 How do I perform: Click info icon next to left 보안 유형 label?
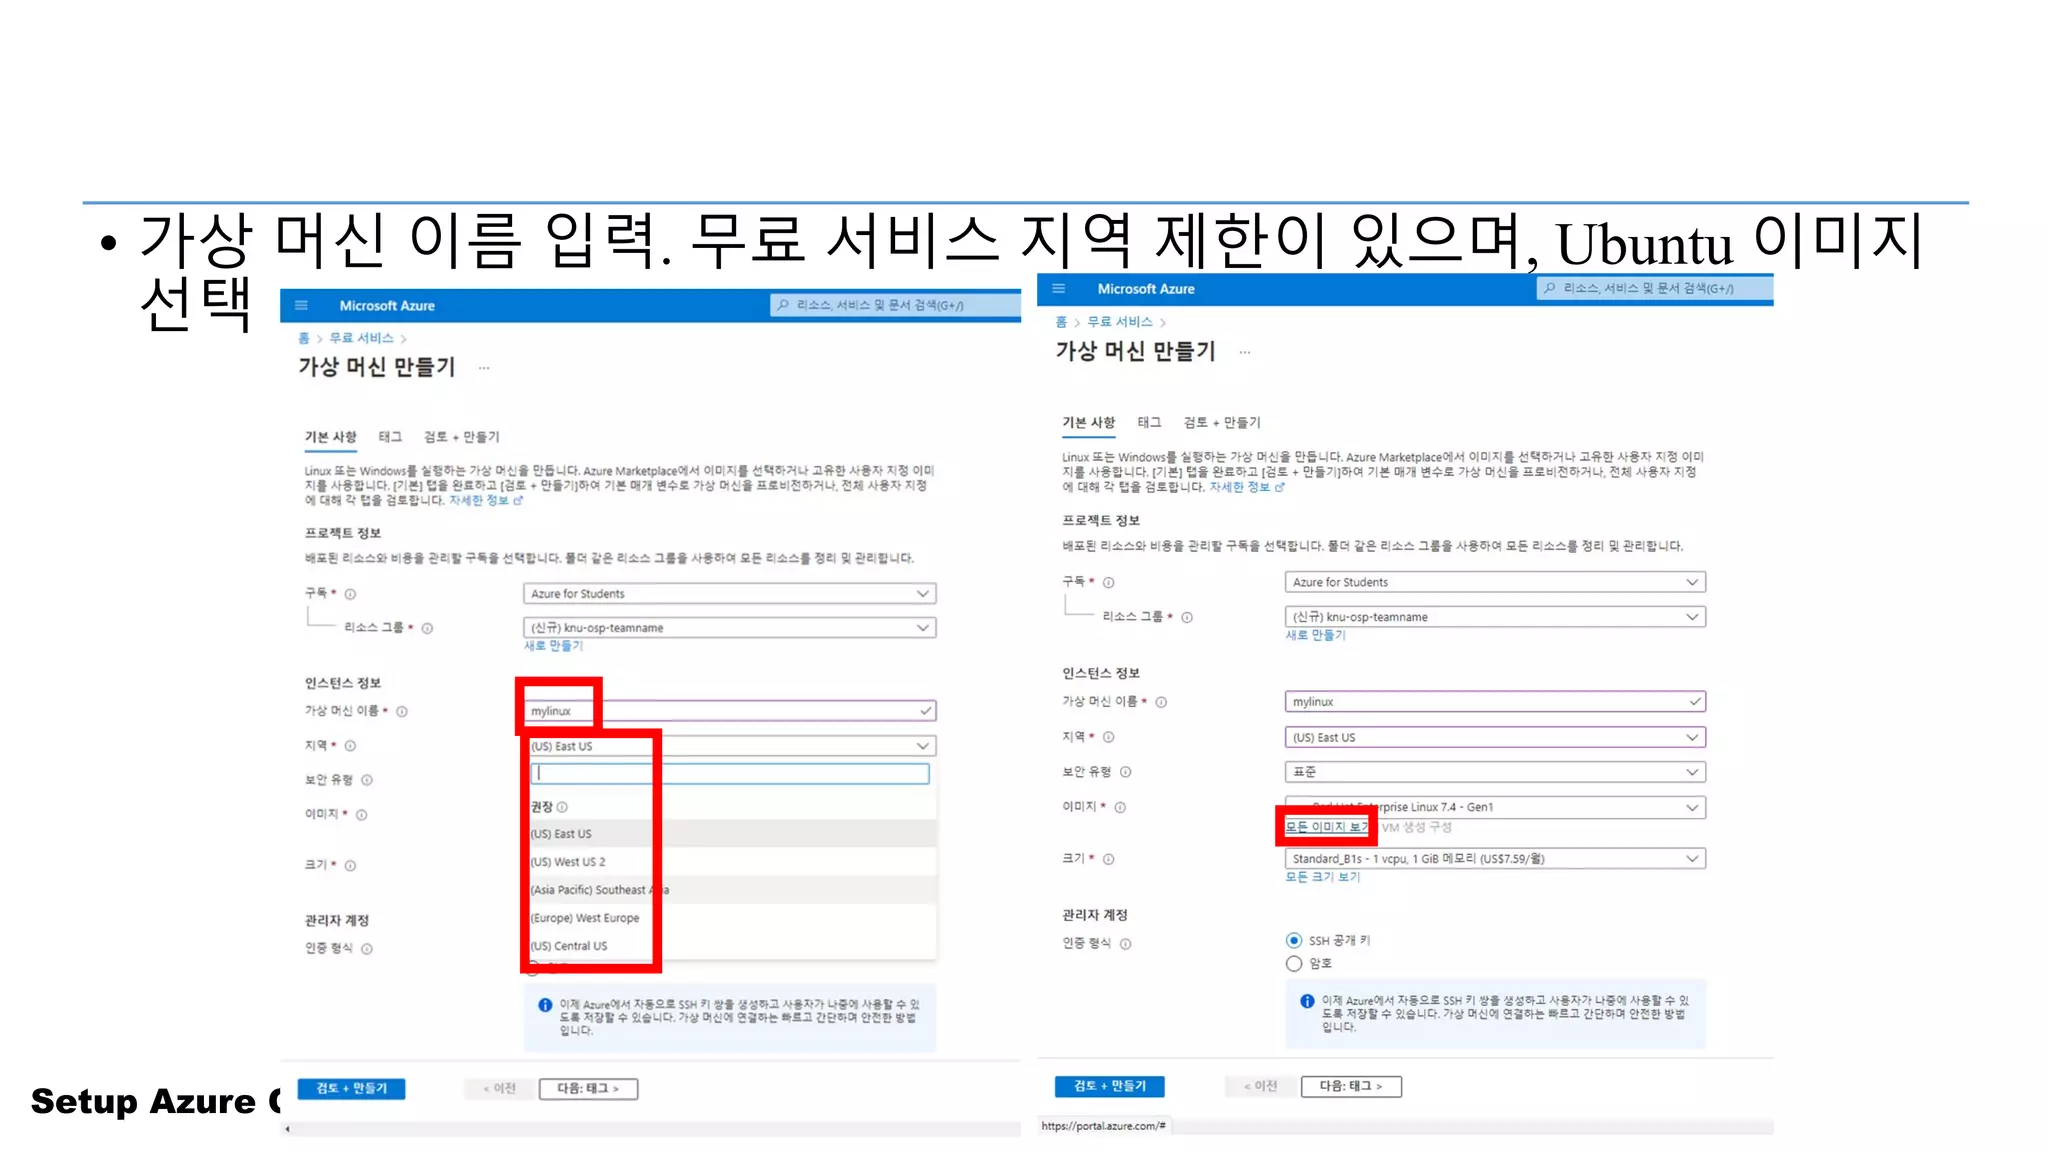(367, 780)
